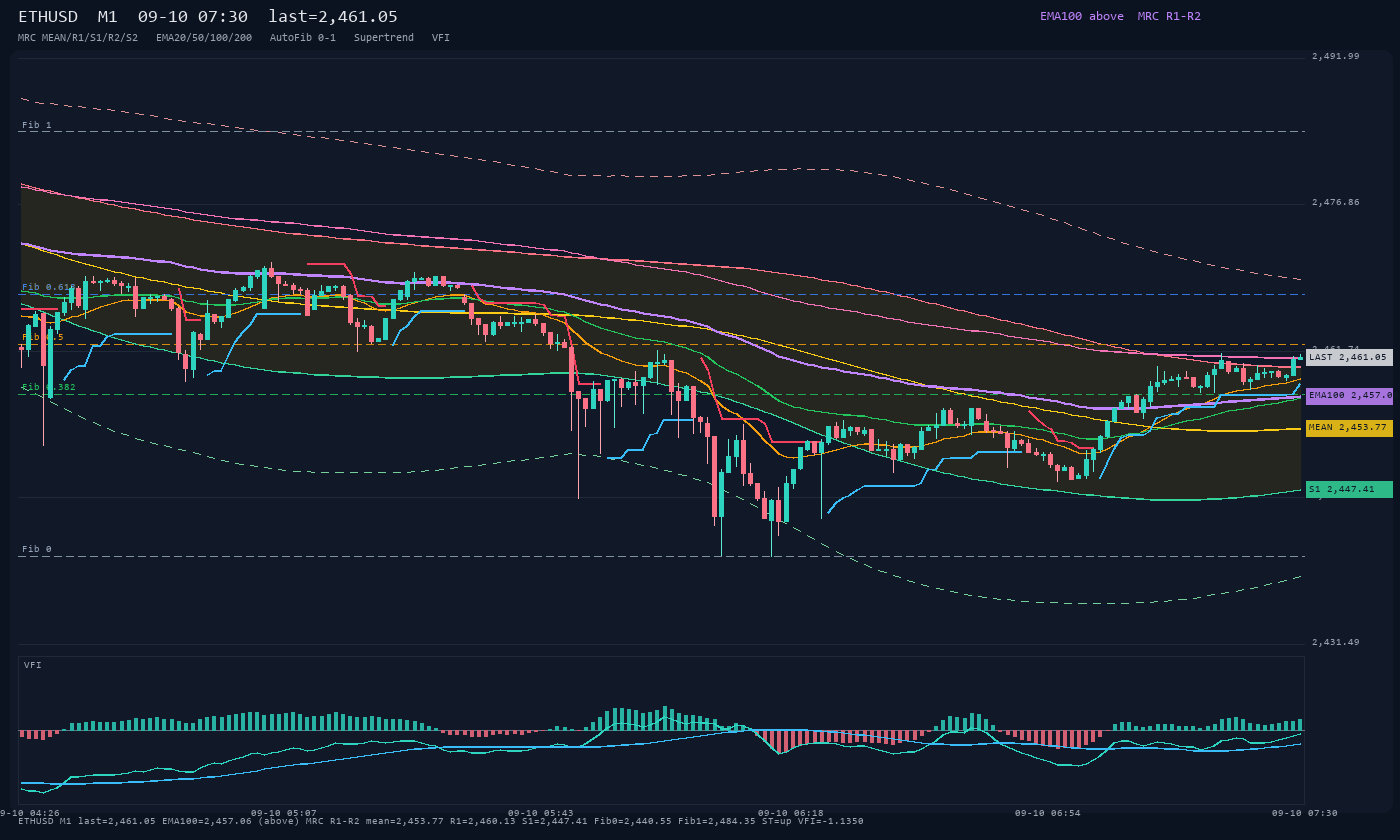Viewport: 1400px width, 840px height.
Task: Click the last=2,461.05 value in the title
Action: (x=333, y=17)
